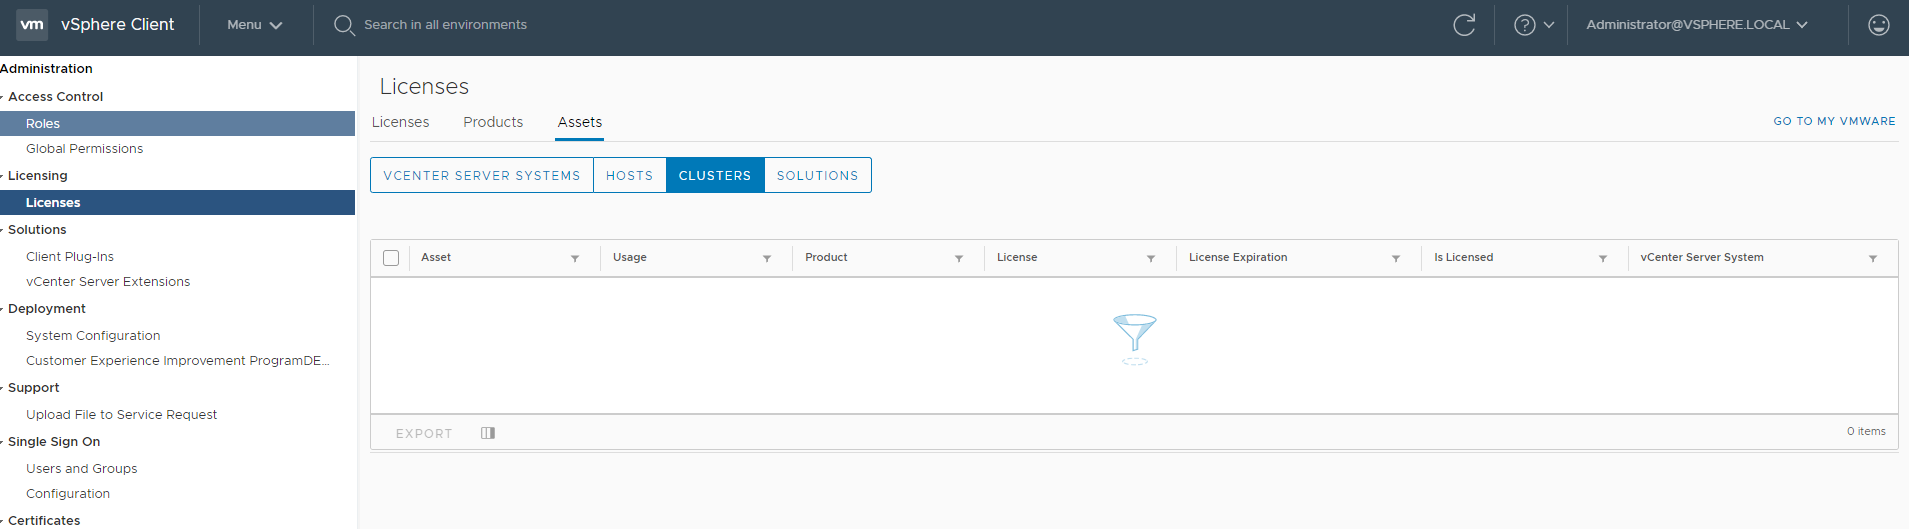Select the vCenter Server Systems button
This screenshot has height=529, width=1909.
(x=481, y=175)
